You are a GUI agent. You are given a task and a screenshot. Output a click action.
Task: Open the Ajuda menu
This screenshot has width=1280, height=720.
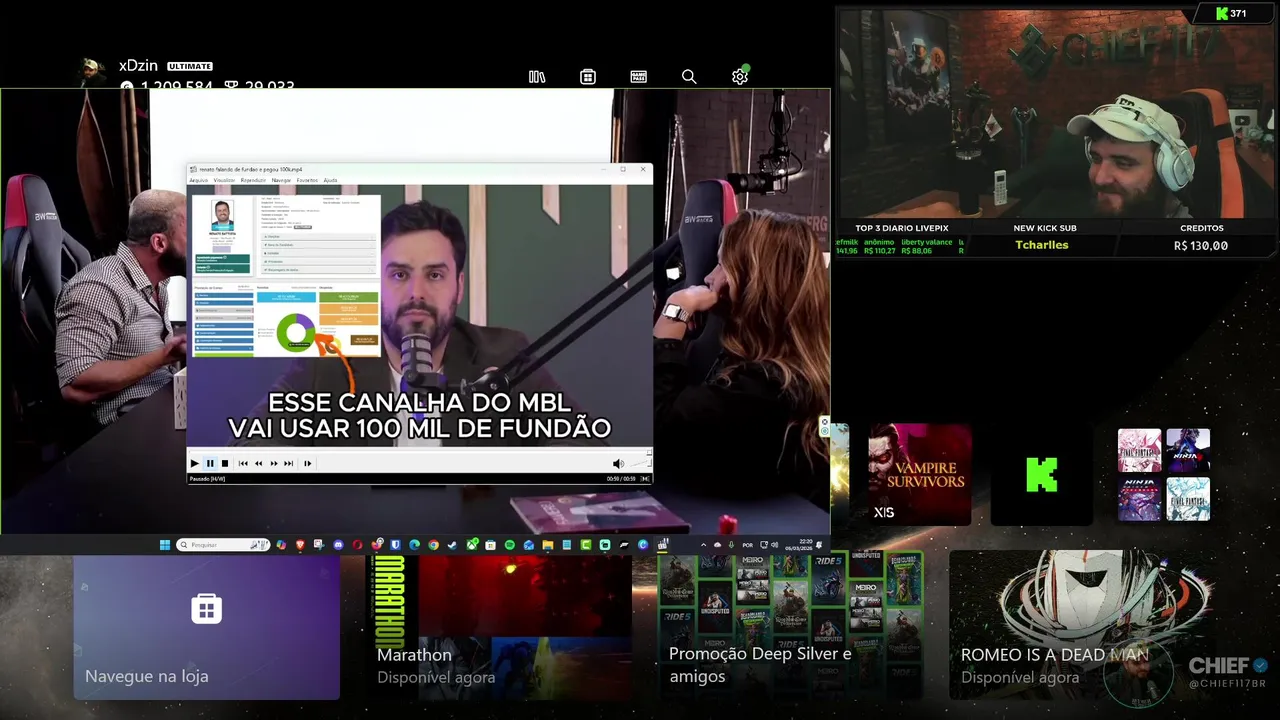(330, 180)
